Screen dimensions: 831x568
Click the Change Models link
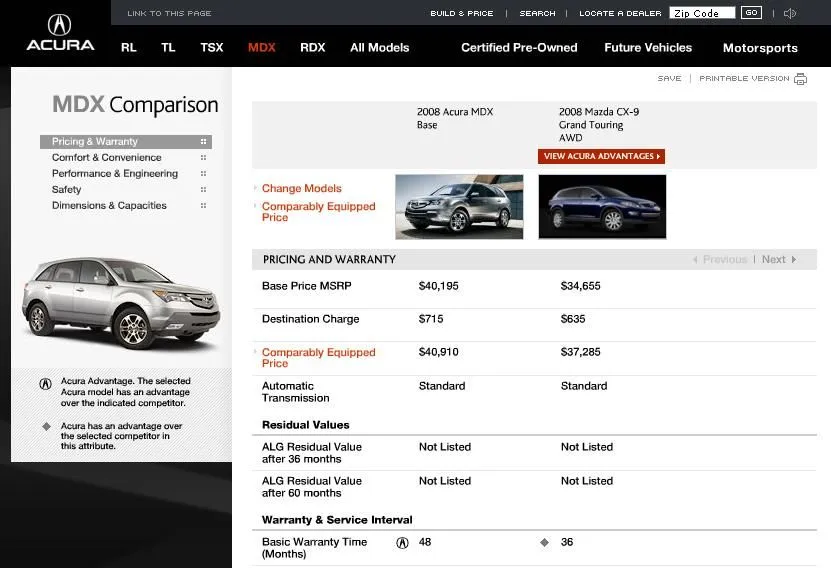pos(301,188)
